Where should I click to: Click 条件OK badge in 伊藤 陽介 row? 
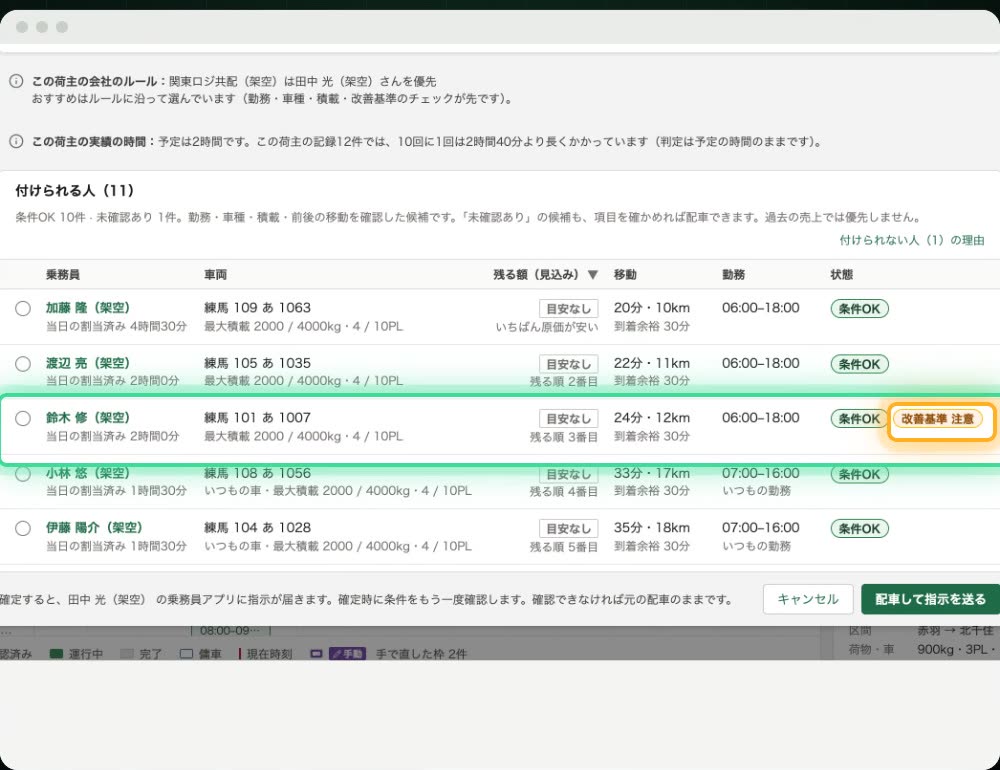859,529
